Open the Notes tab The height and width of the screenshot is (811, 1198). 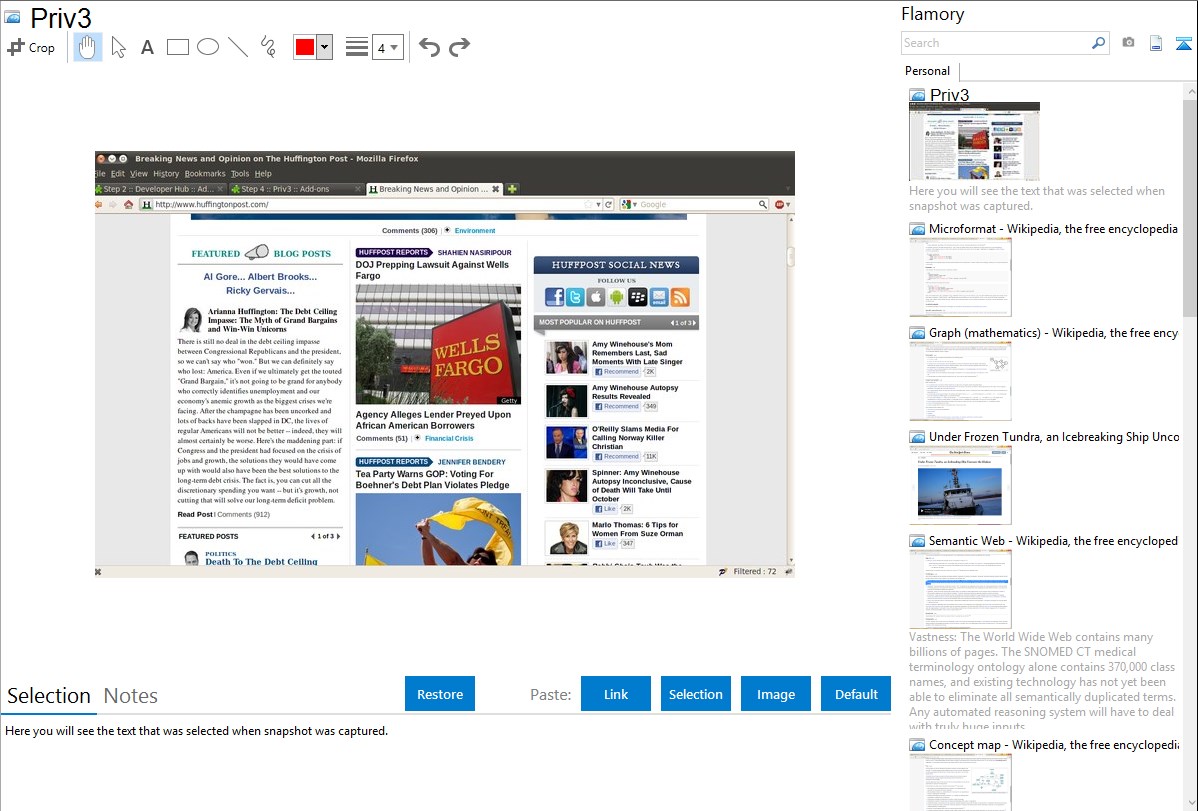[x=131, y=696]
